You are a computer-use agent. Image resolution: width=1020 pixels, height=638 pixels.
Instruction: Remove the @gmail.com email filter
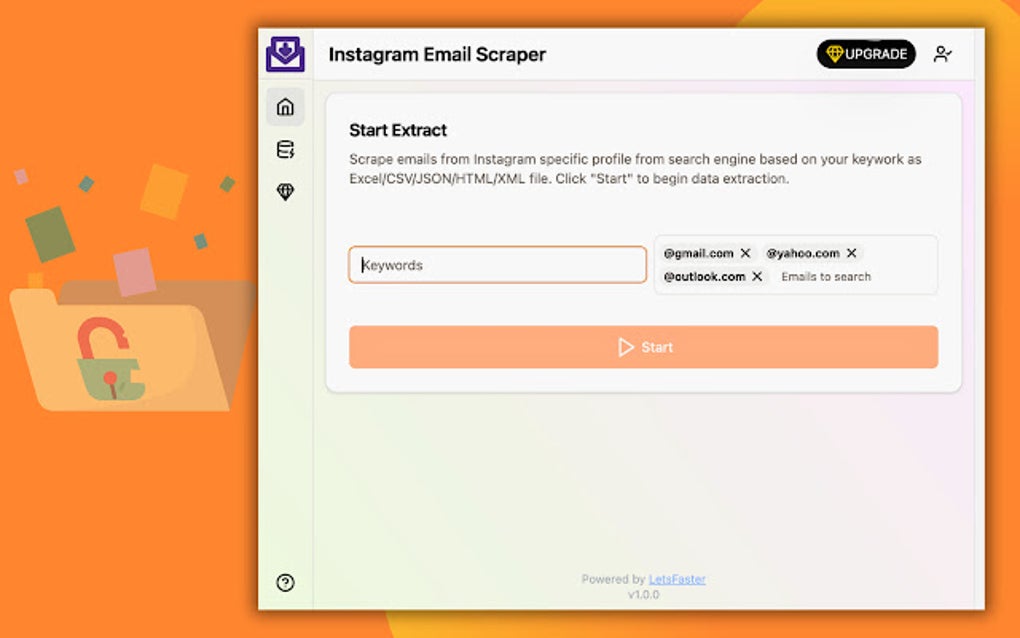tap(745, 253)
